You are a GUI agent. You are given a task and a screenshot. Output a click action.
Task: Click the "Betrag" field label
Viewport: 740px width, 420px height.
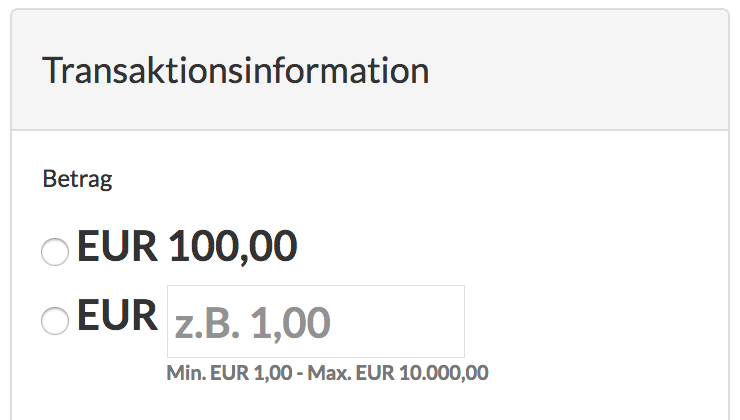pyautogui.click(x=77, y=180)
